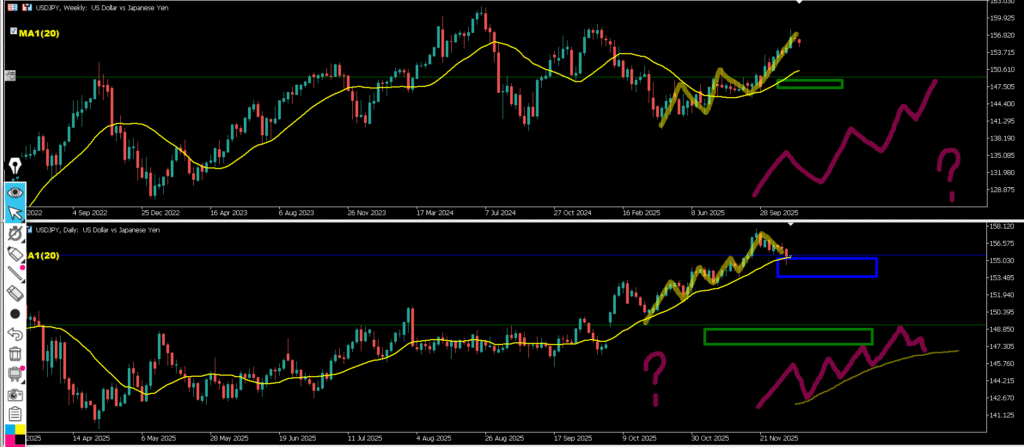This screenshot has width=1024, height=447.
Task: Toggle the MA1(20) checkbox on weekly chart
Action: coord(11,32)
